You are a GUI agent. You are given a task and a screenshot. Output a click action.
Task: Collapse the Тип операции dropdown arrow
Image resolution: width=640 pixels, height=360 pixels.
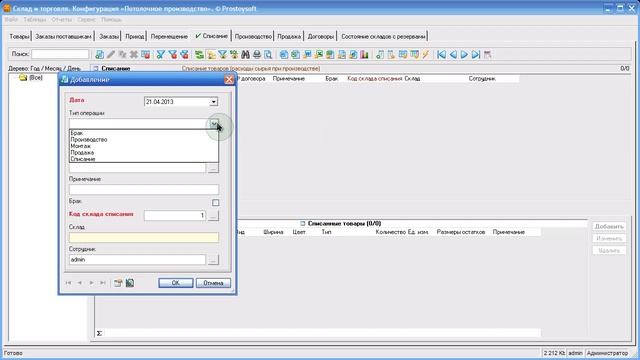214,124
